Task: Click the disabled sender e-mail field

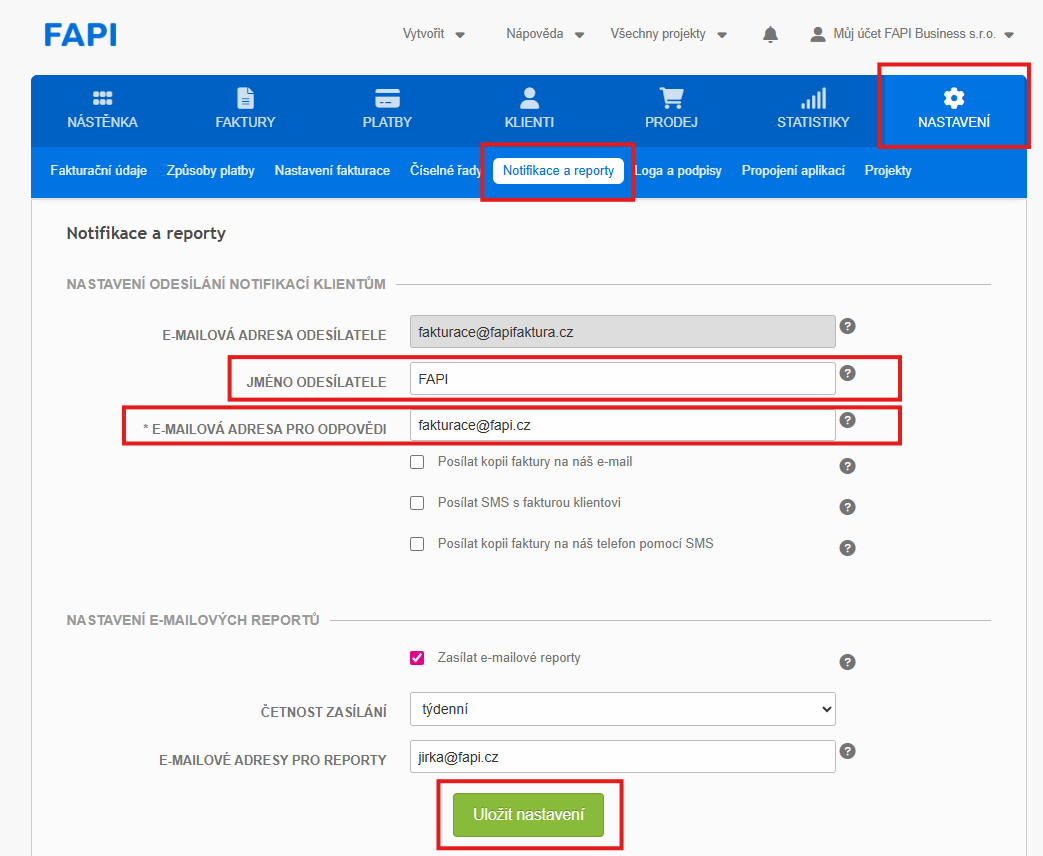Action: 623,331
